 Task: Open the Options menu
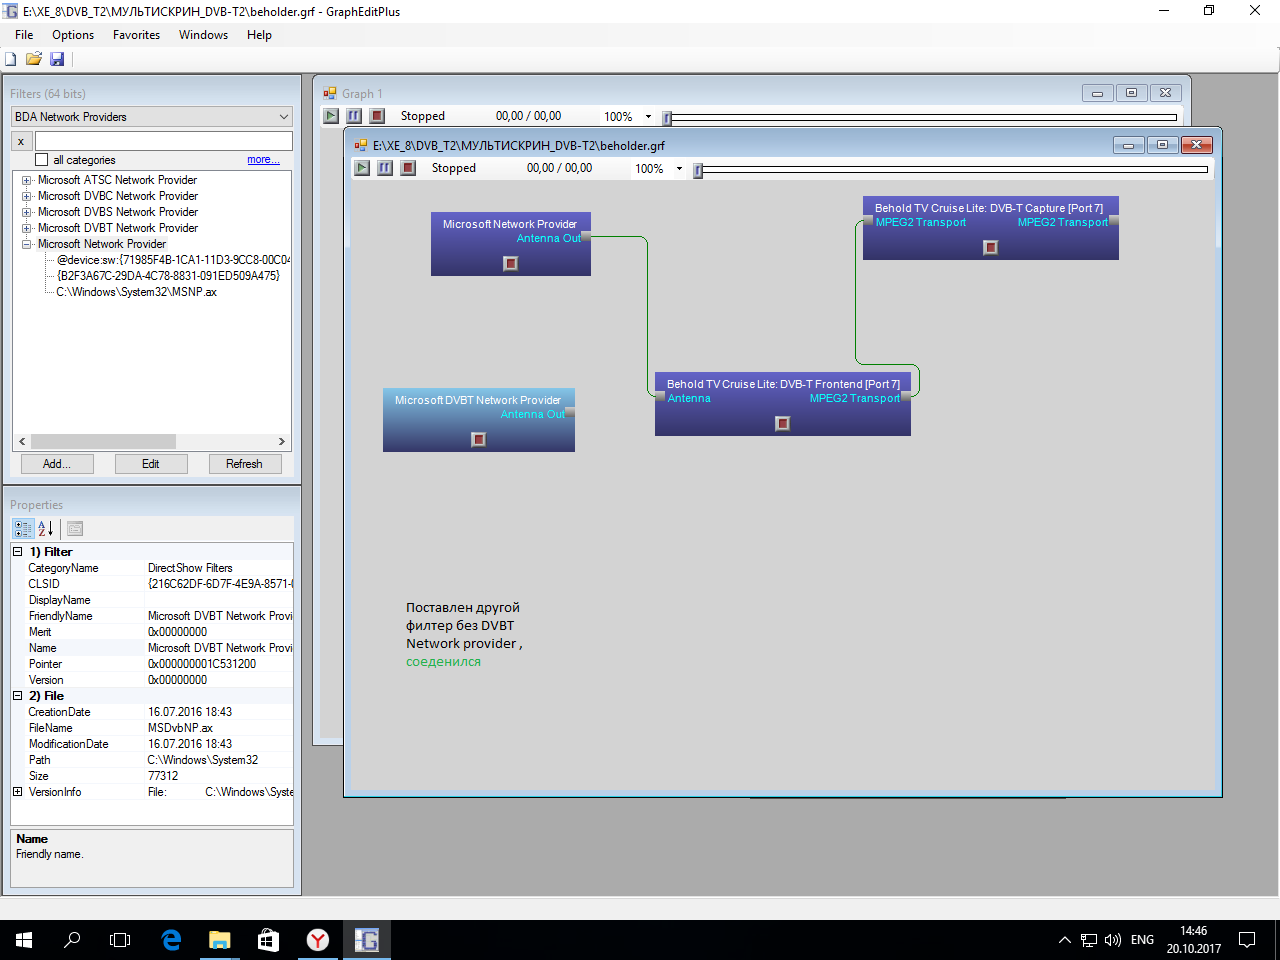[x=73, y=35]
